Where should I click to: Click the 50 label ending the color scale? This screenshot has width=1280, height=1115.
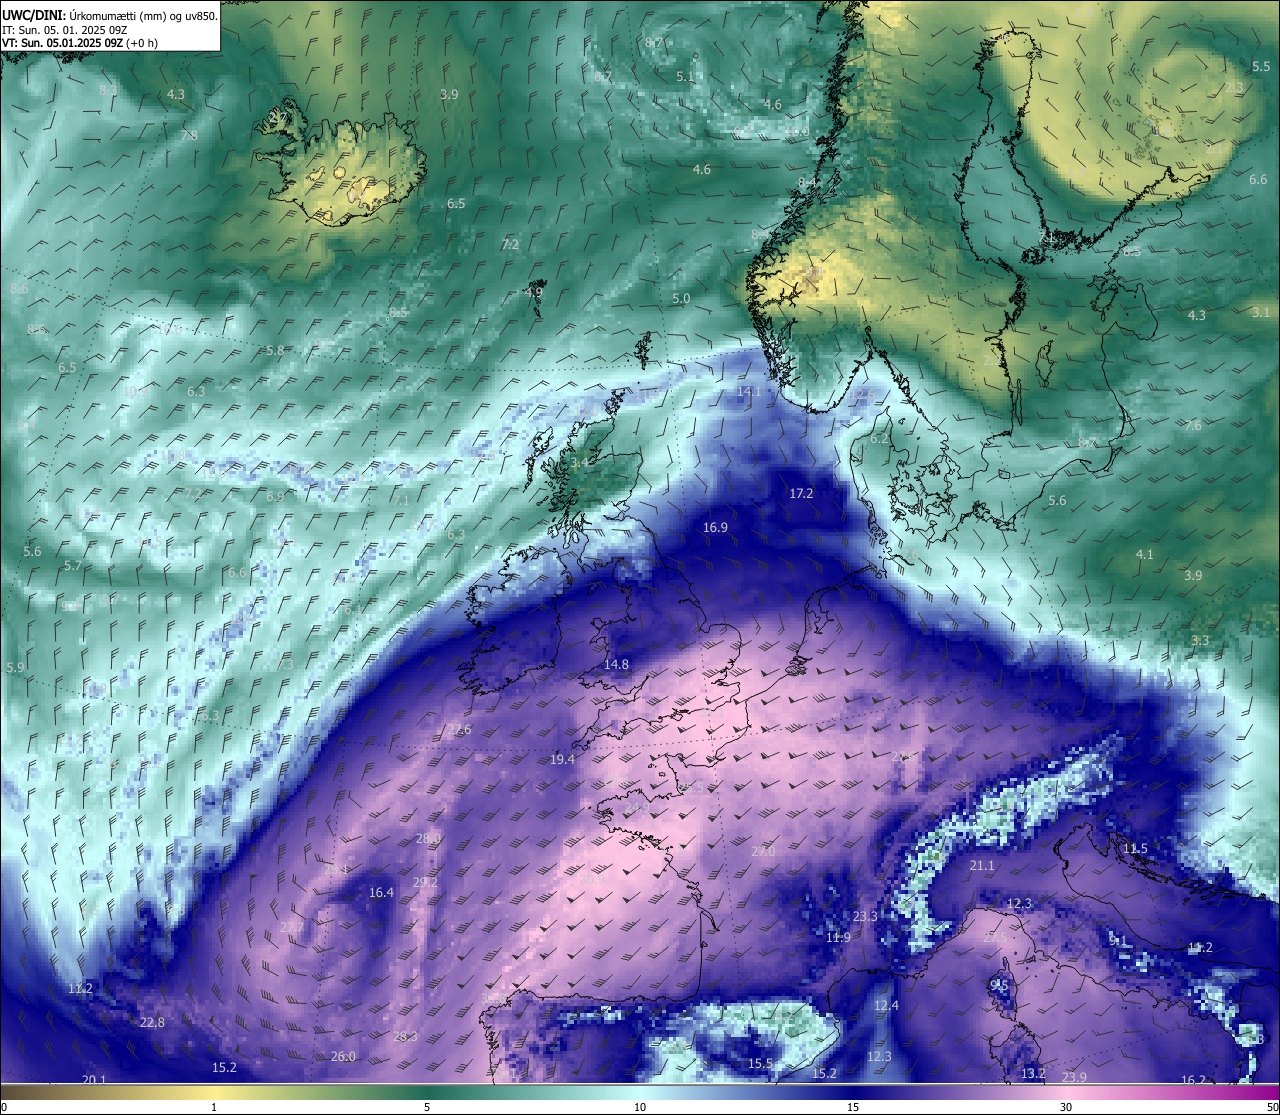1272,1107
